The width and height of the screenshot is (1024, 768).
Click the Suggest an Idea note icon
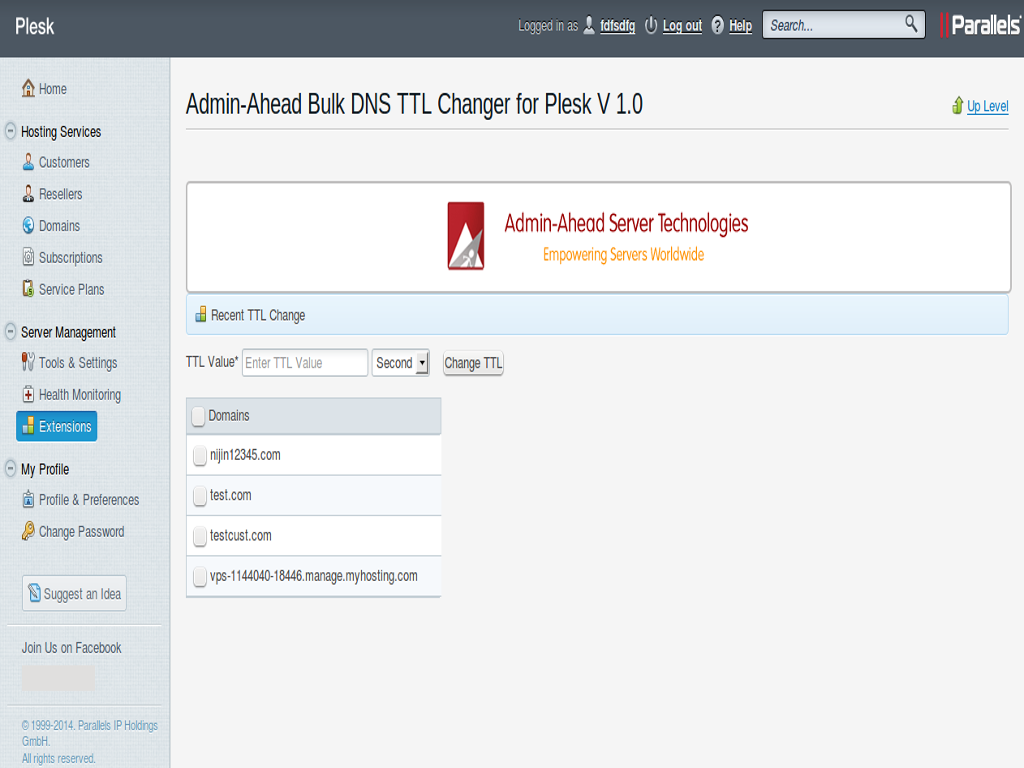(x=35, y=593)
